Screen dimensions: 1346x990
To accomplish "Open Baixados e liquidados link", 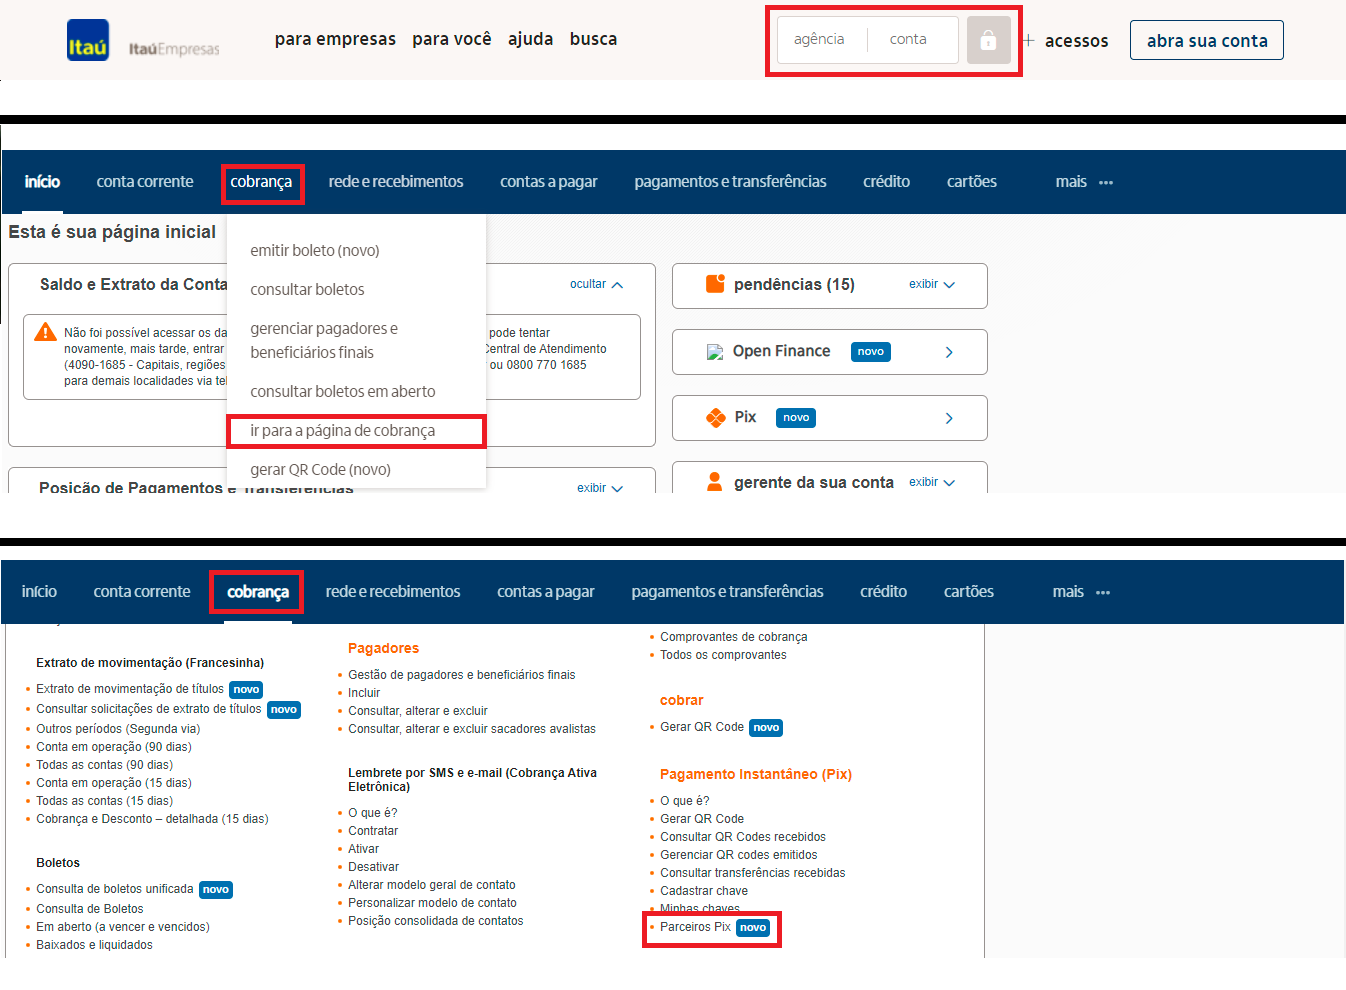I will point(95,945).
